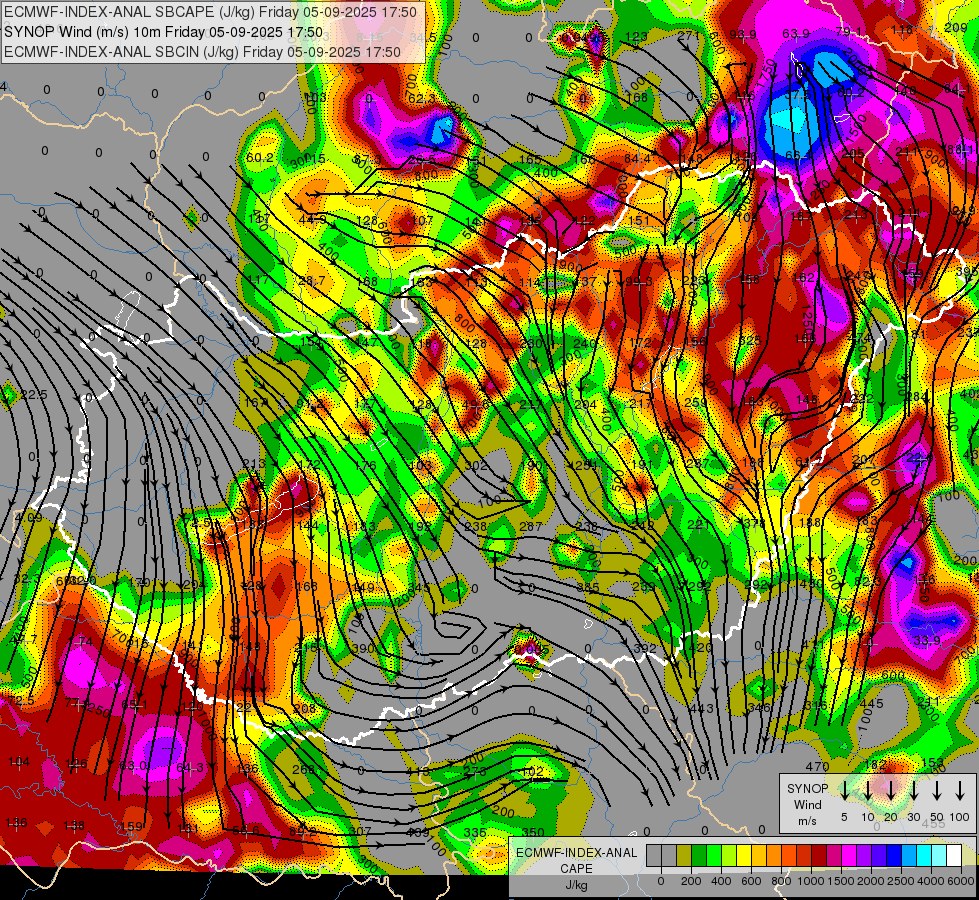Screen dimensions: 979x900
Task: Click the '50' speed label in wind legend
Action: [937, 817]
